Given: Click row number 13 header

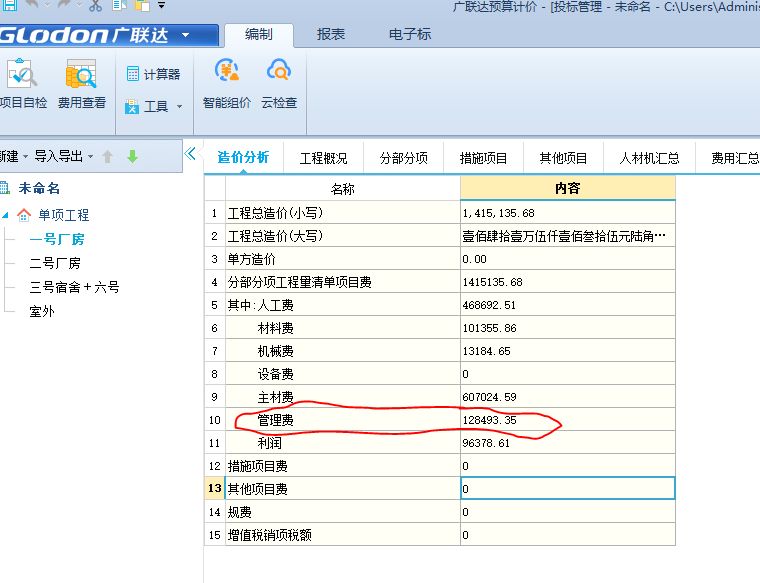Looking at the screenshot, I should [x=215, y=488].
